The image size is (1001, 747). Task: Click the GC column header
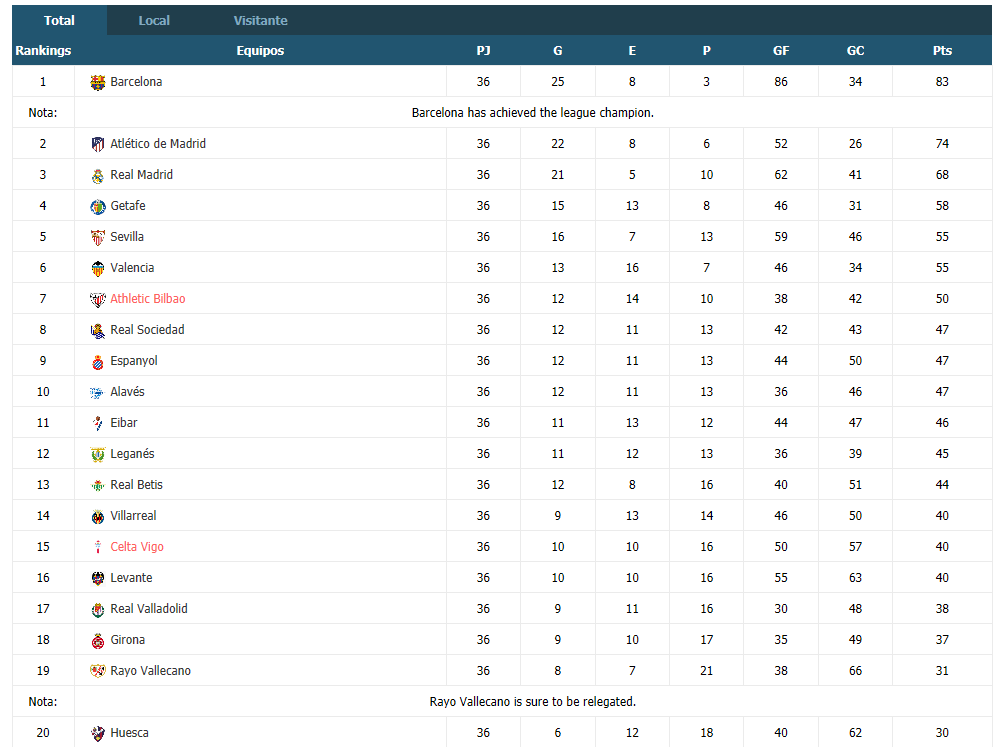click(x=855, y=50)
